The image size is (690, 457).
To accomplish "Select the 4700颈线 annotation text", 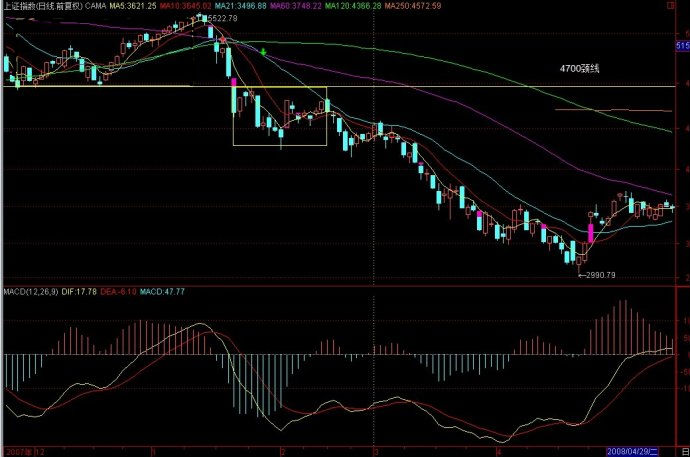I will click(579, 68).
